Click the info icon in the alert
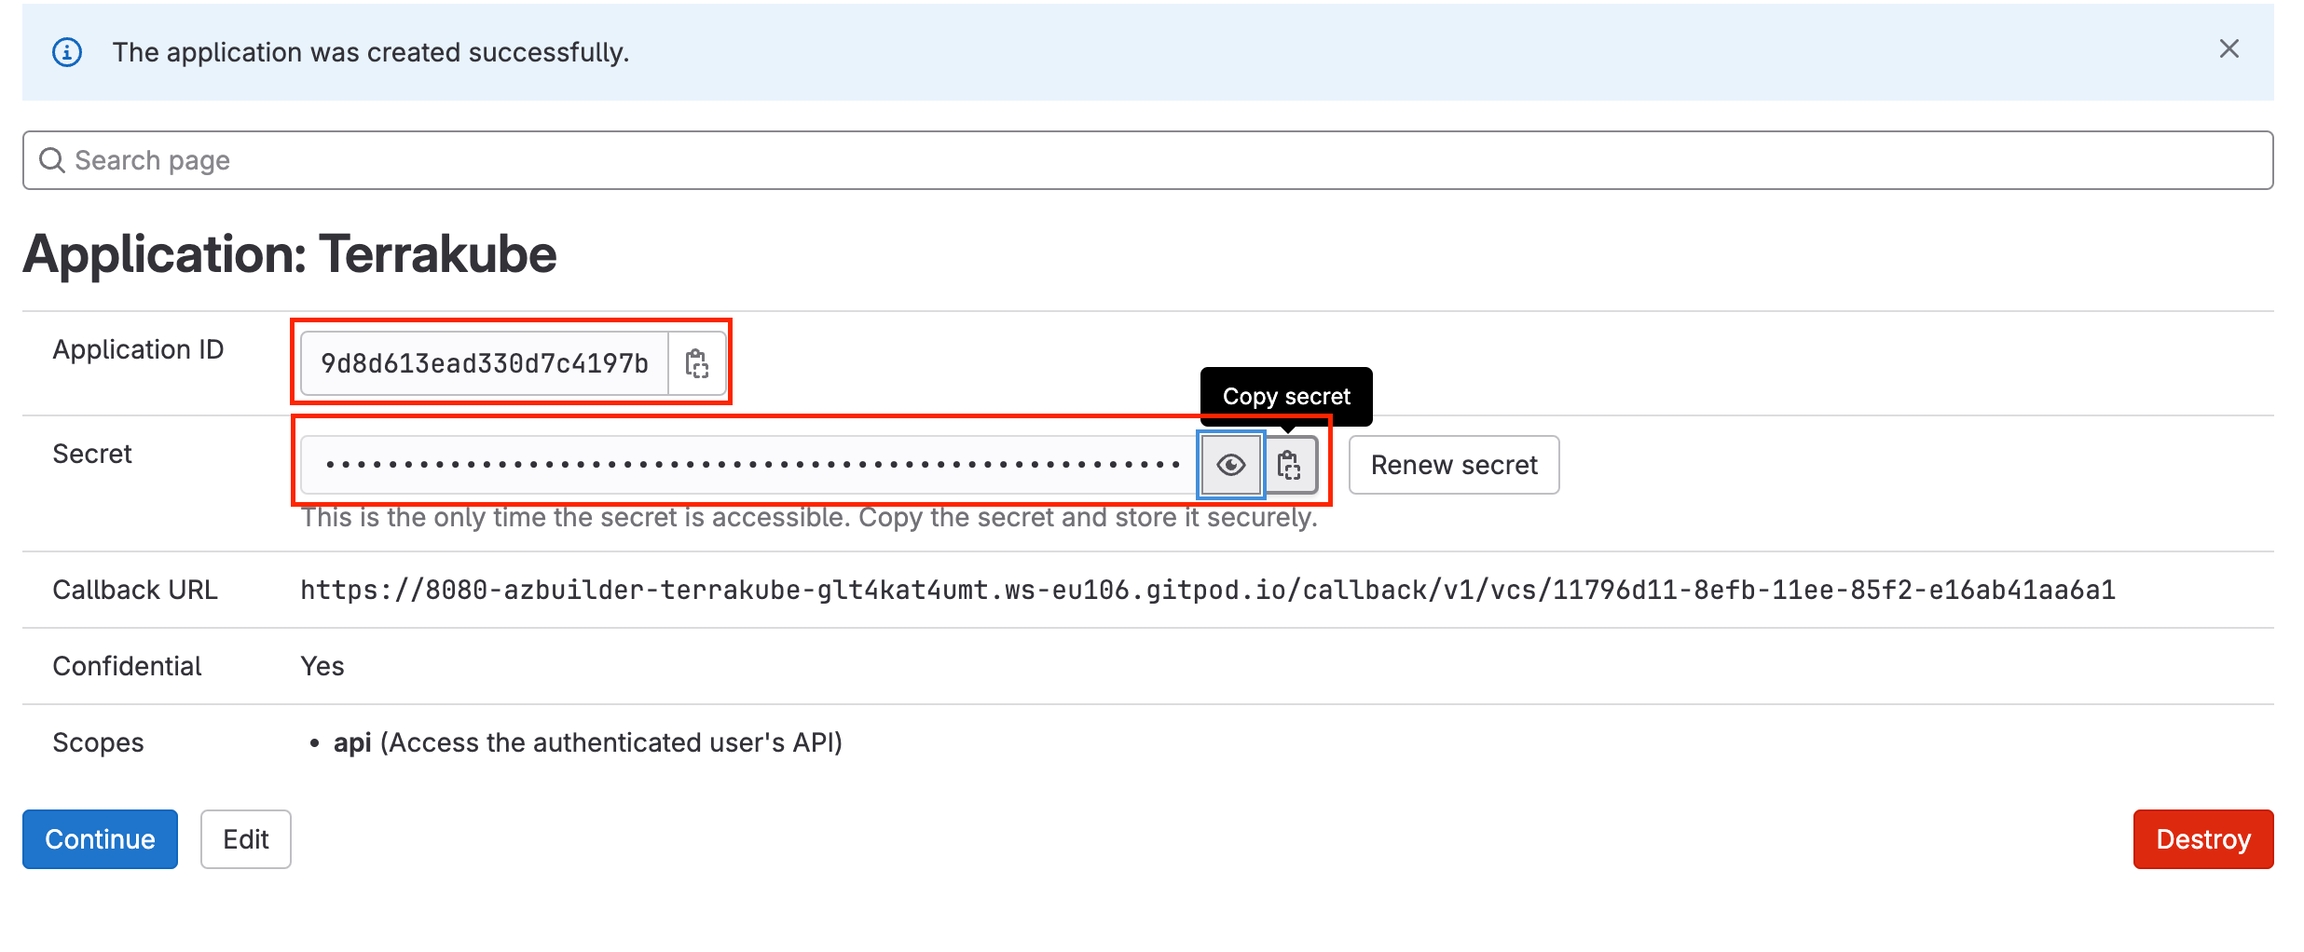Screen dimensions: 2304x952 67,52
